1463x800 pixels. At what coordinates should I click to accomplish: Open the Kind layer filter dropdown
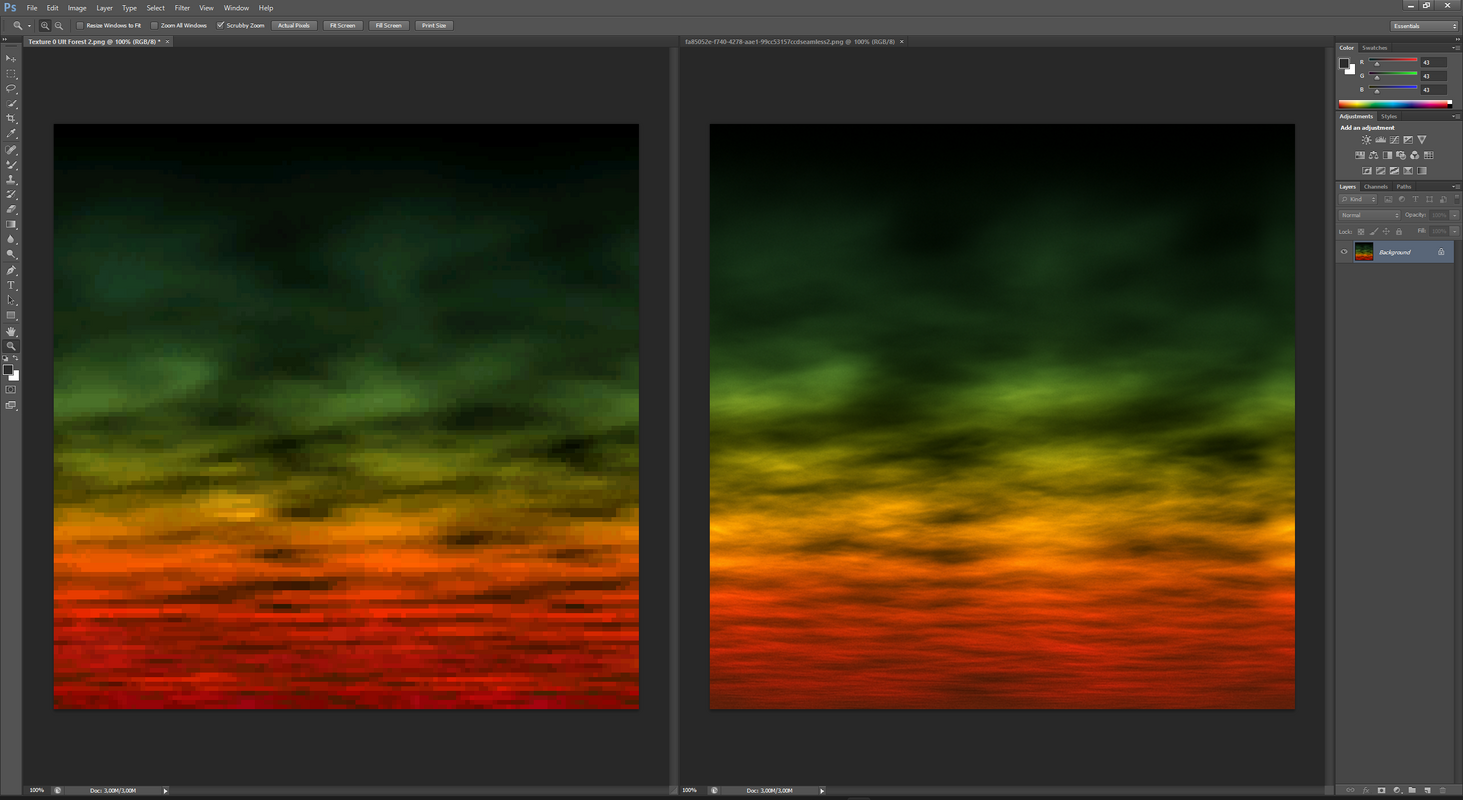point(1358,199)
